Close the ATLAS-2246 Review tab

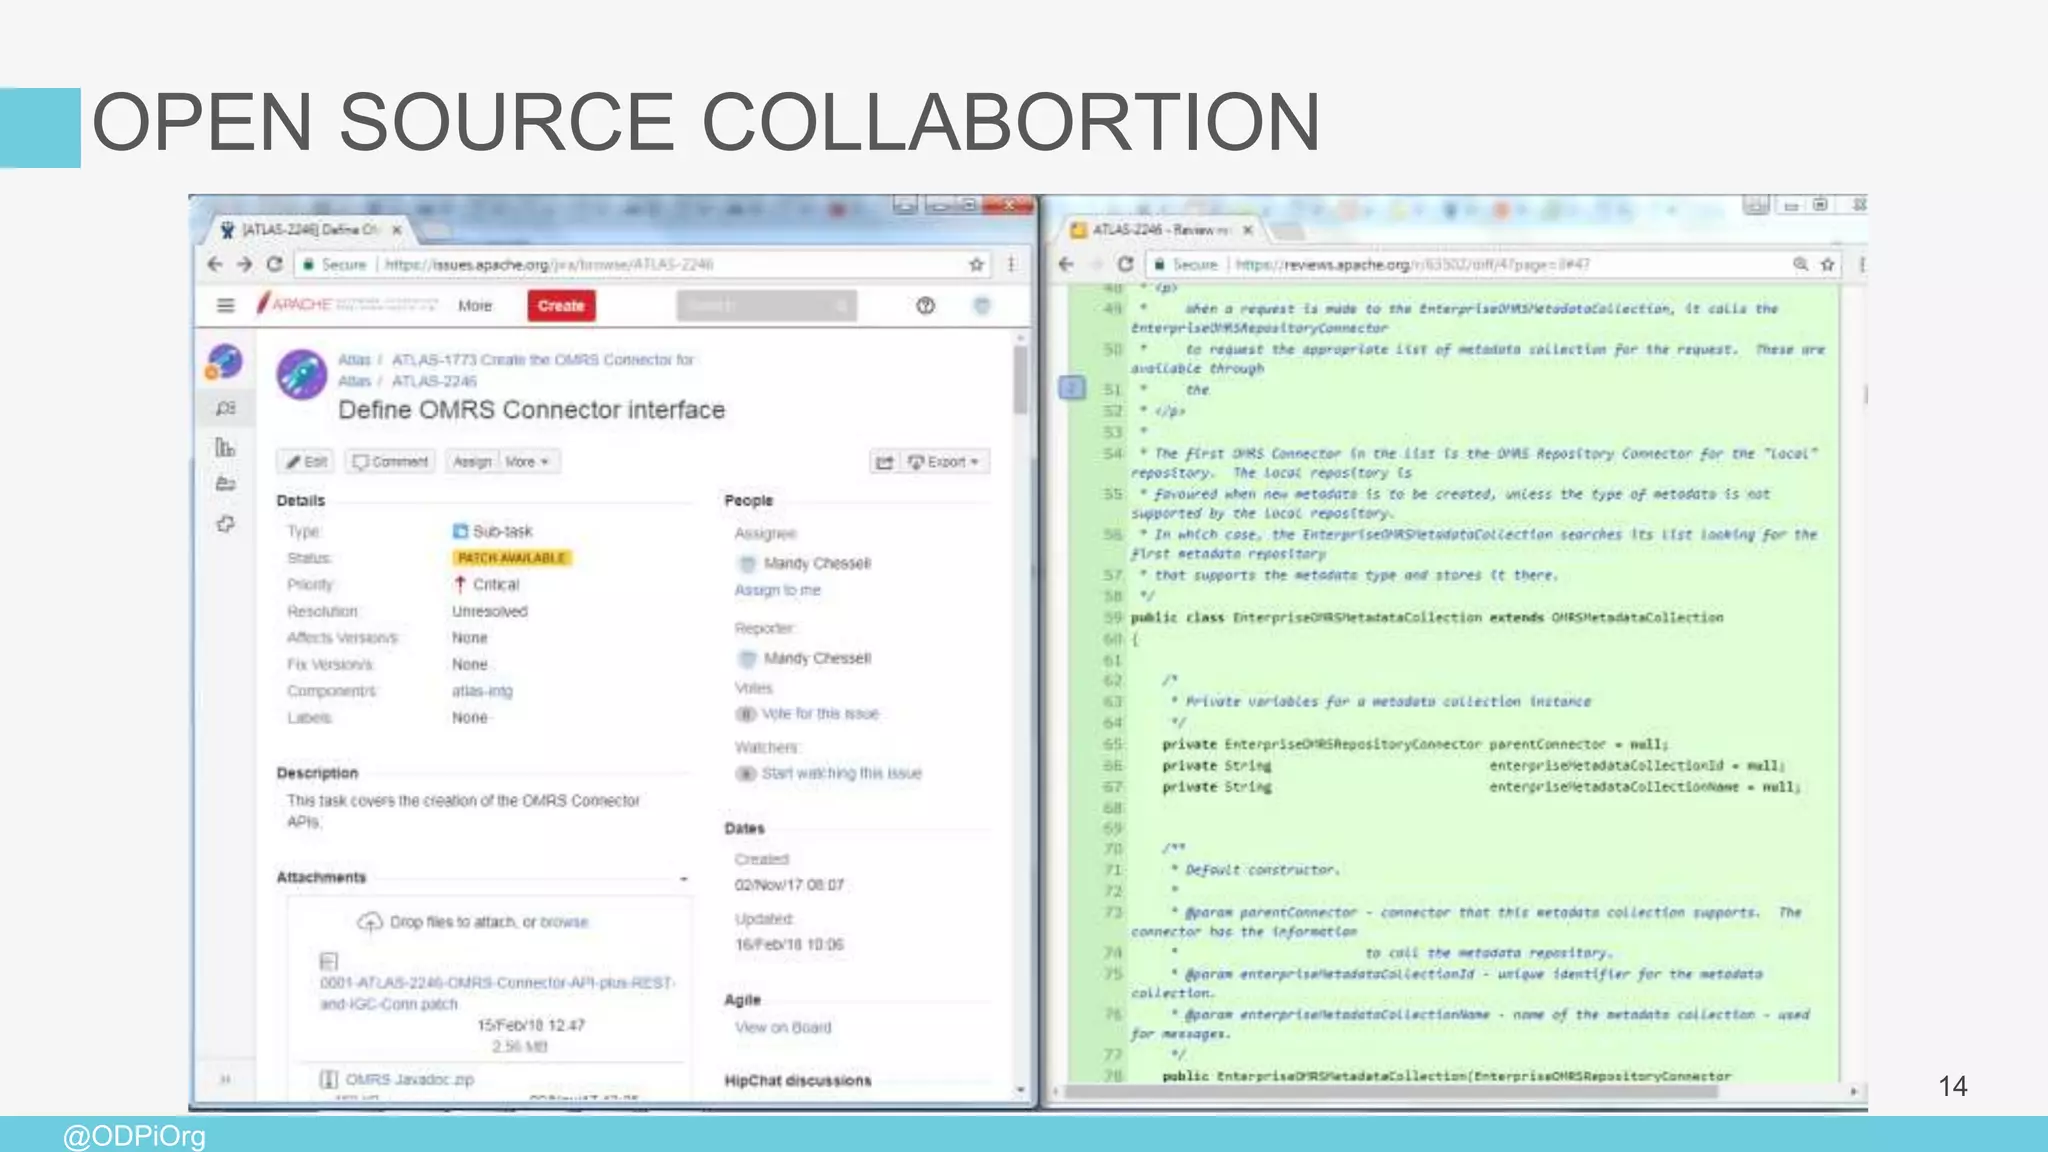(x=1248, y=230)
